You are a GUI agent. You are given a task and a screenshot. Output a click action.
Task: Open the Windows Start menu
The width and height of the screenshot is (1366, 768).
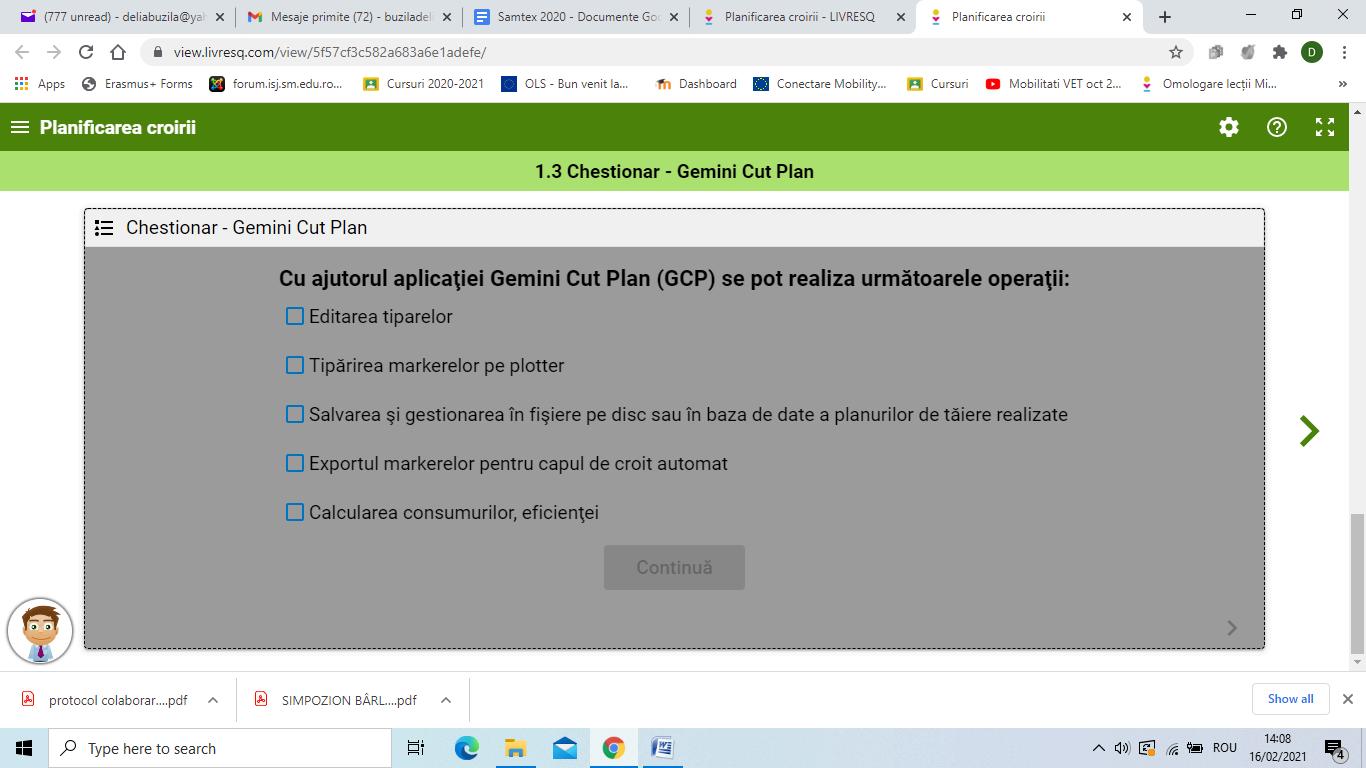pyautogui.click(x=24, y=748)
